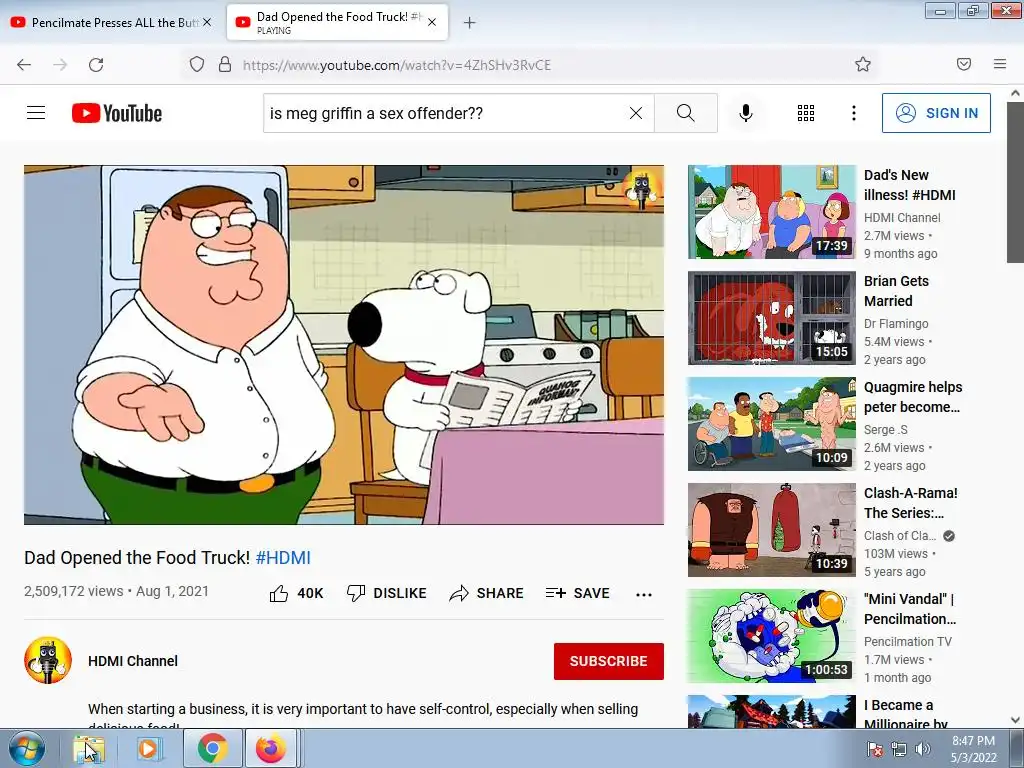1024x768 pixels.
Task: Open Mini Vandal Pencilmation thumbnail
Action: tap(771, 636)
